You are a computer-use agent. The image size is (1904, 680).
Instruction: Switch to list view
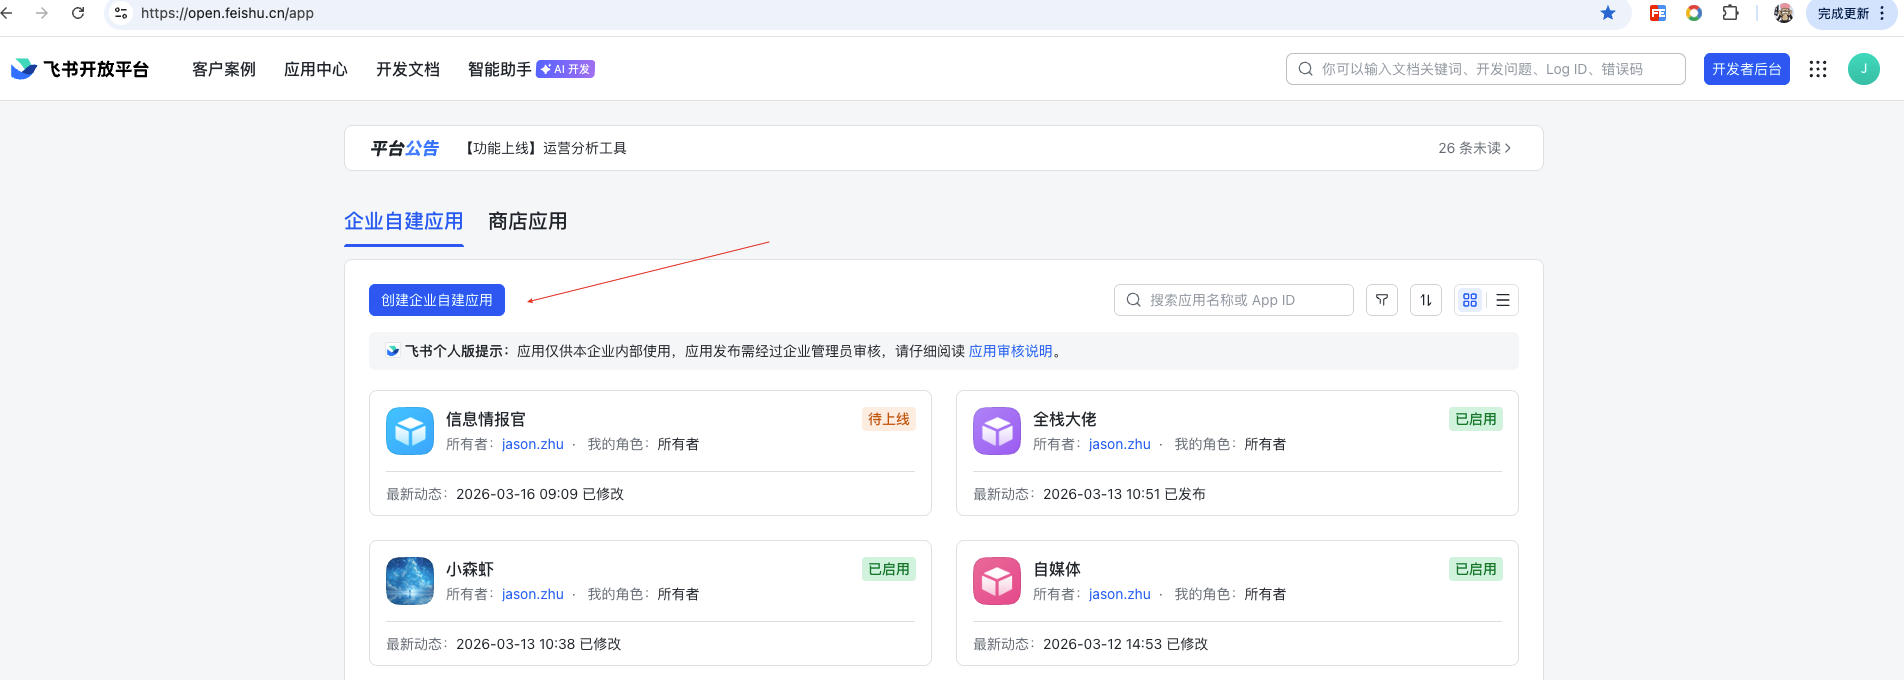tap(1503, 300)
